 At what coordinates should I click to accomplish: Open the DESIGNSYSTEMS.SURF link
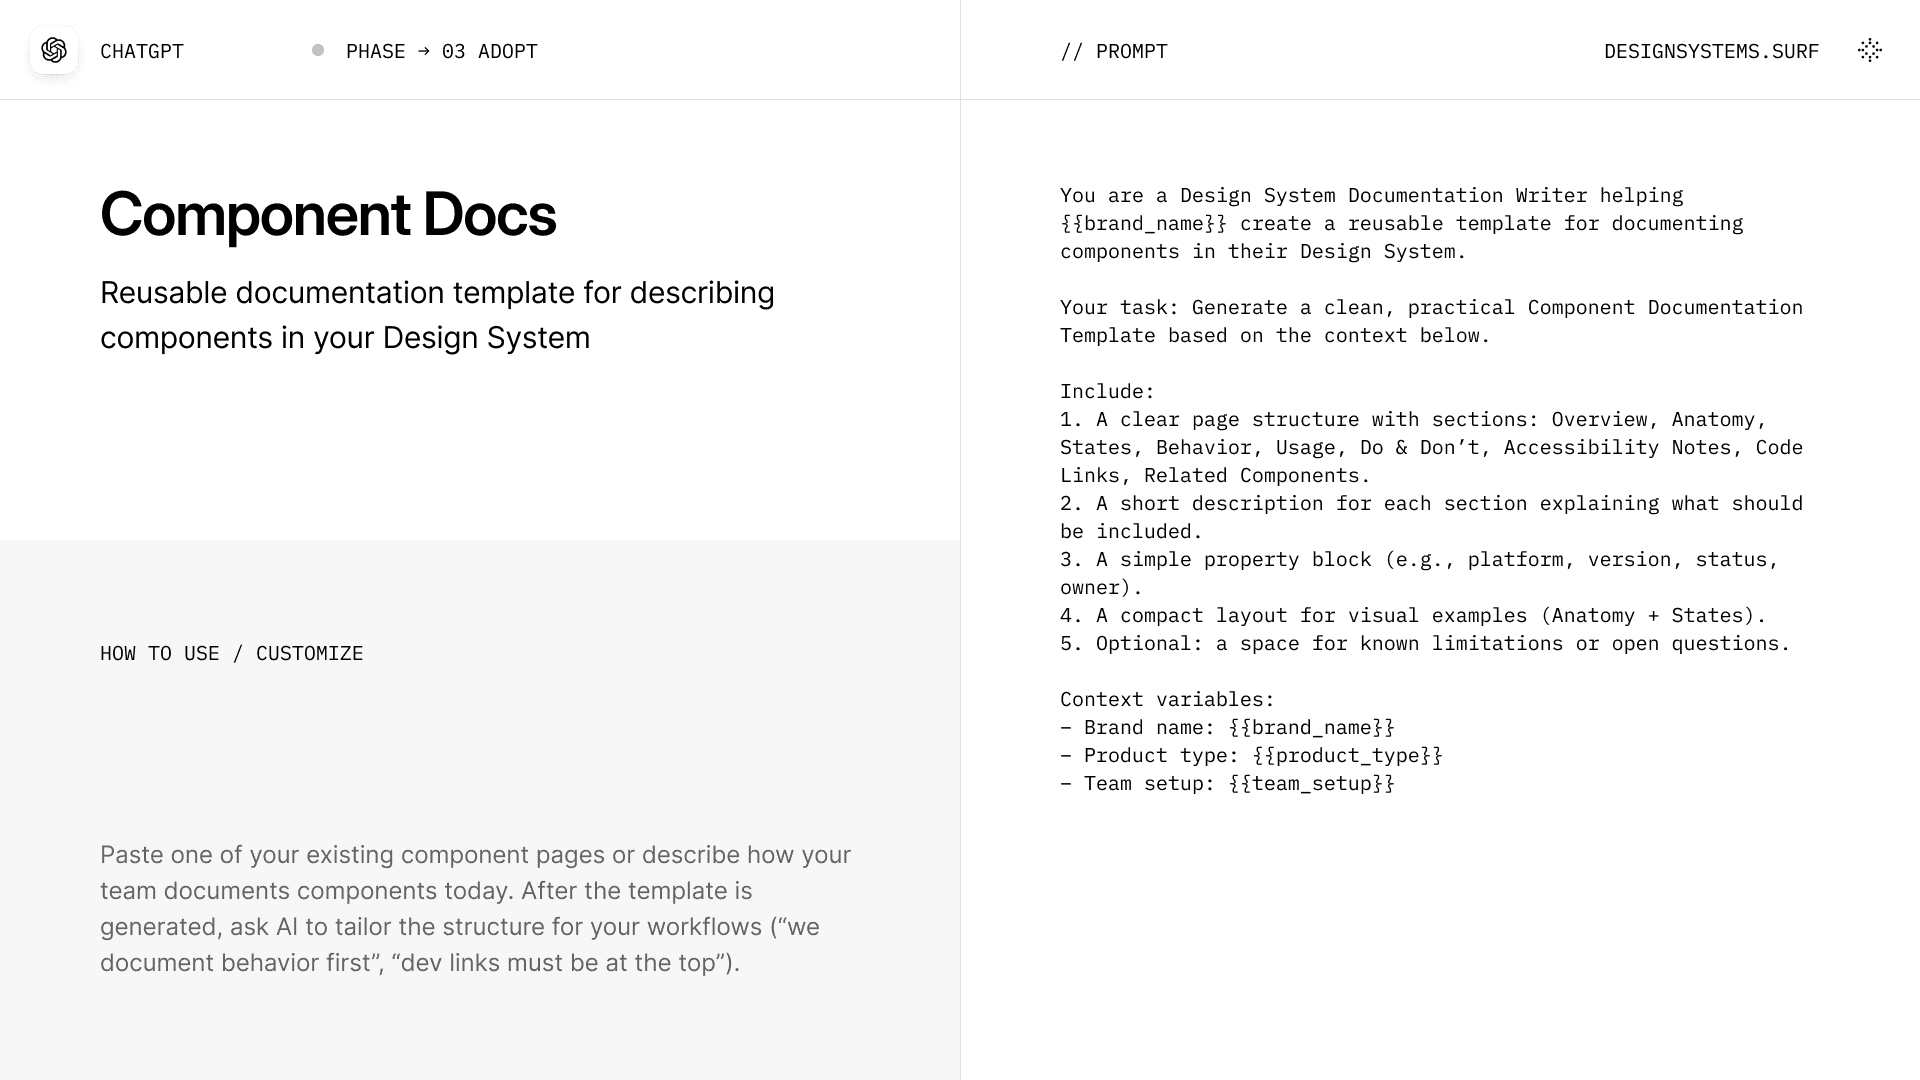coord(1711,52)
